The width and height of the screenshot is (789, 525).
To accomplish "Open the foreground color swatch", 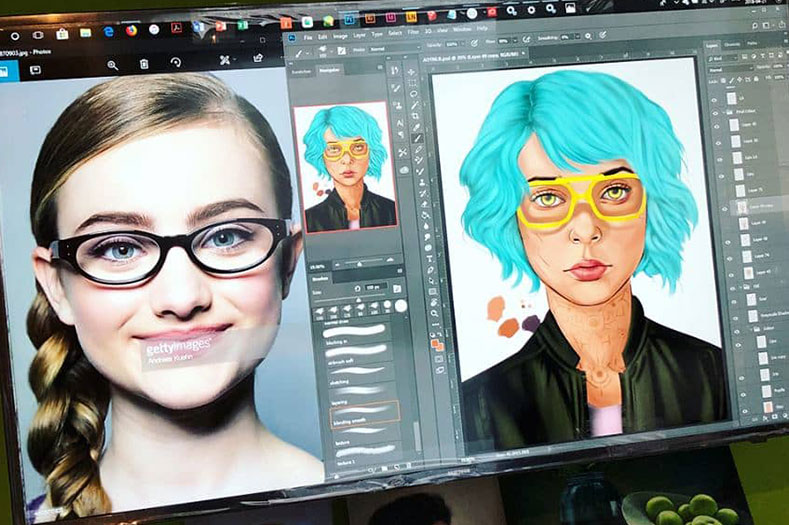I will [435, 343].
